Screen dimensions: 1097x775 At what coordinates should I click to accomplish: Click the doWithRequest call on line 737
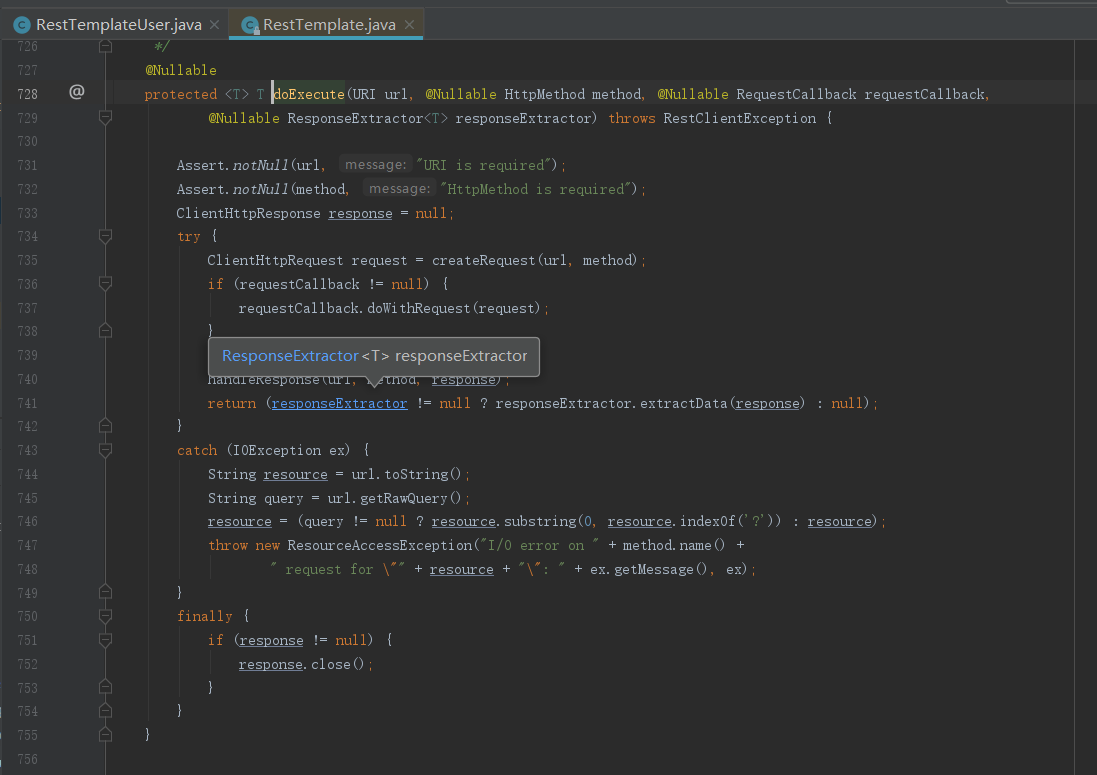tap(418, 308)
